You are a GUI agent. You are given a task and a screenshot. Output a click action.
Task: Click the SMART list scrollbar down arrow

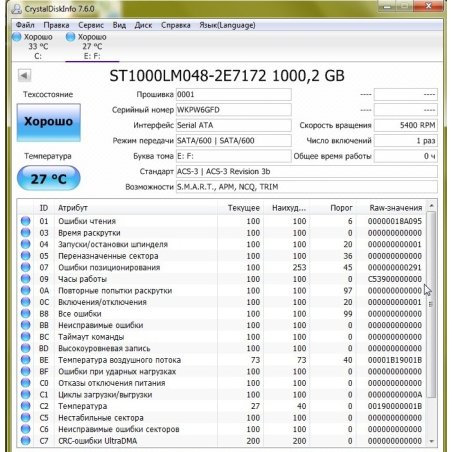tap(431, 441)
